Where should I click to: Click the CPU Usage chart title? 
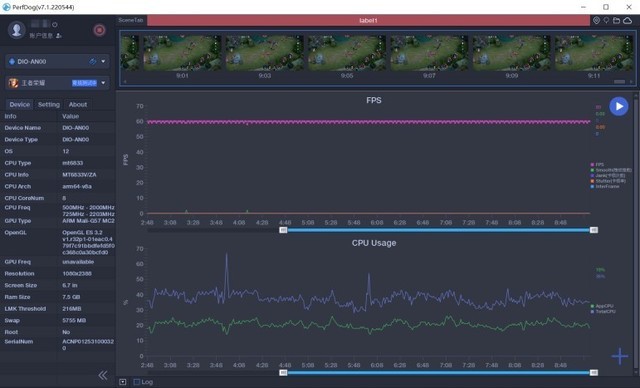374,243
